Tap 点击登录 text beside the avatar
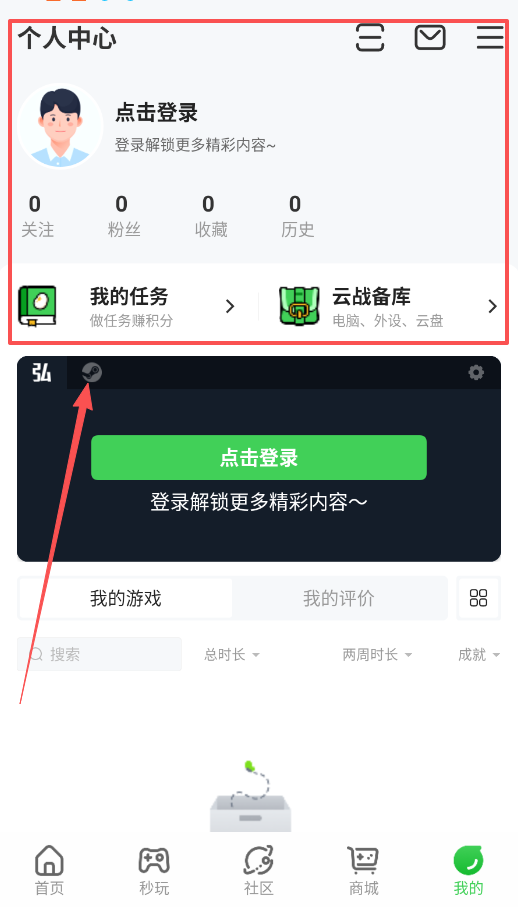 tap(157, 113)
